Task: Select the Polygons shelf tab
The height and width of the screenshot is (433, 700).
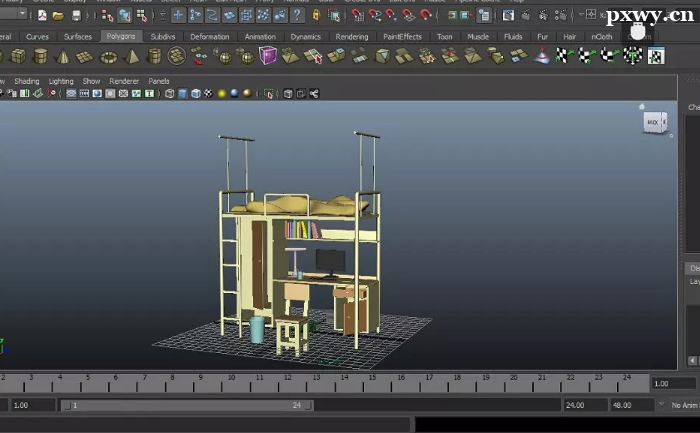Action: click(121, 36)
